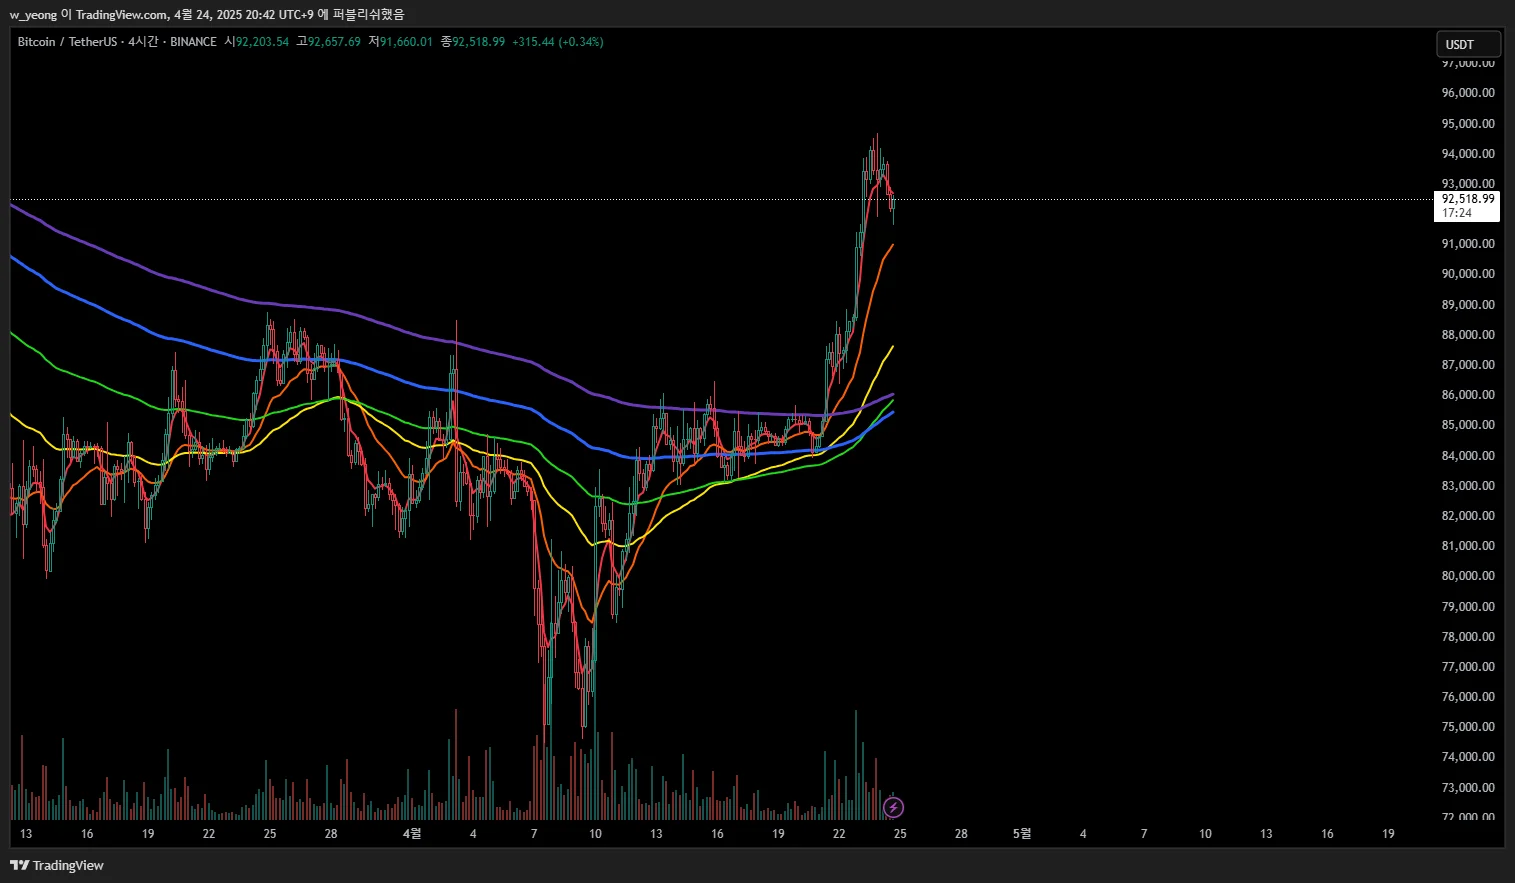Image resolution: width=1515 pixels, height=883 pixels.
Task: Click the low value 91,660.01
Action: click(x=406, y=42)
